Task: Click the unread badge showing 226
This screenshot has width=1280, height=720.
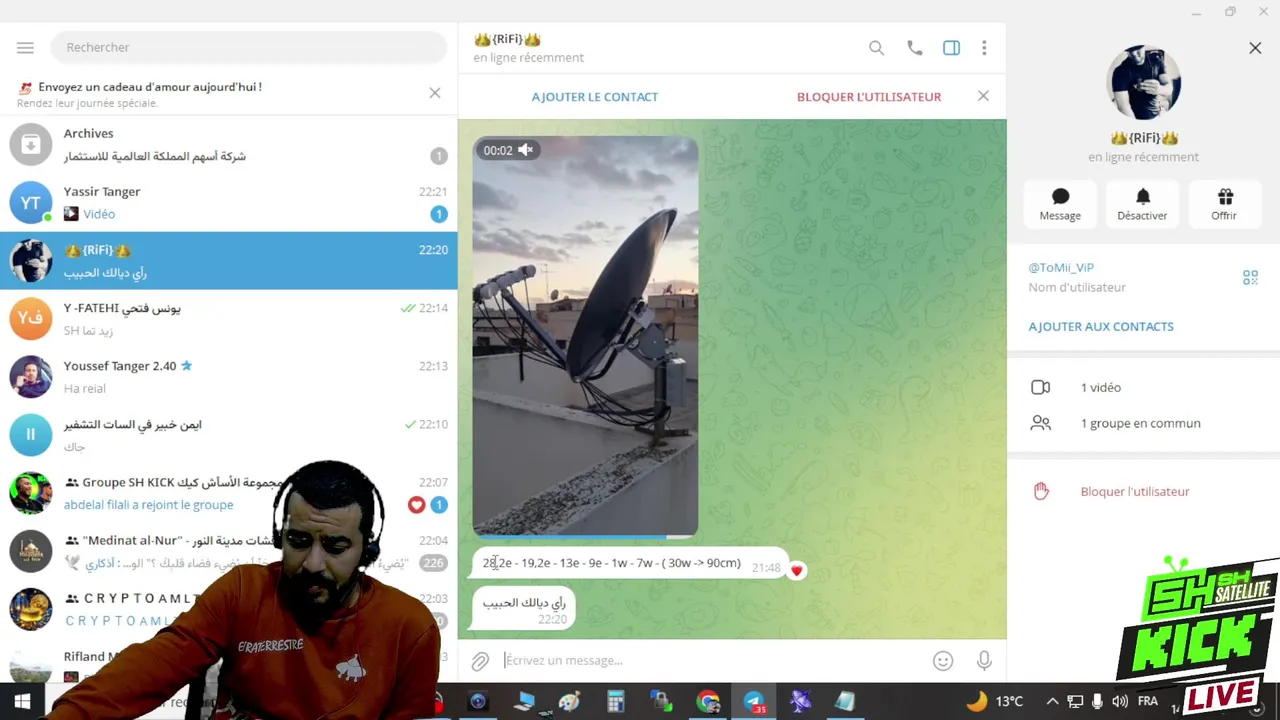Action: tap(433, 563)
